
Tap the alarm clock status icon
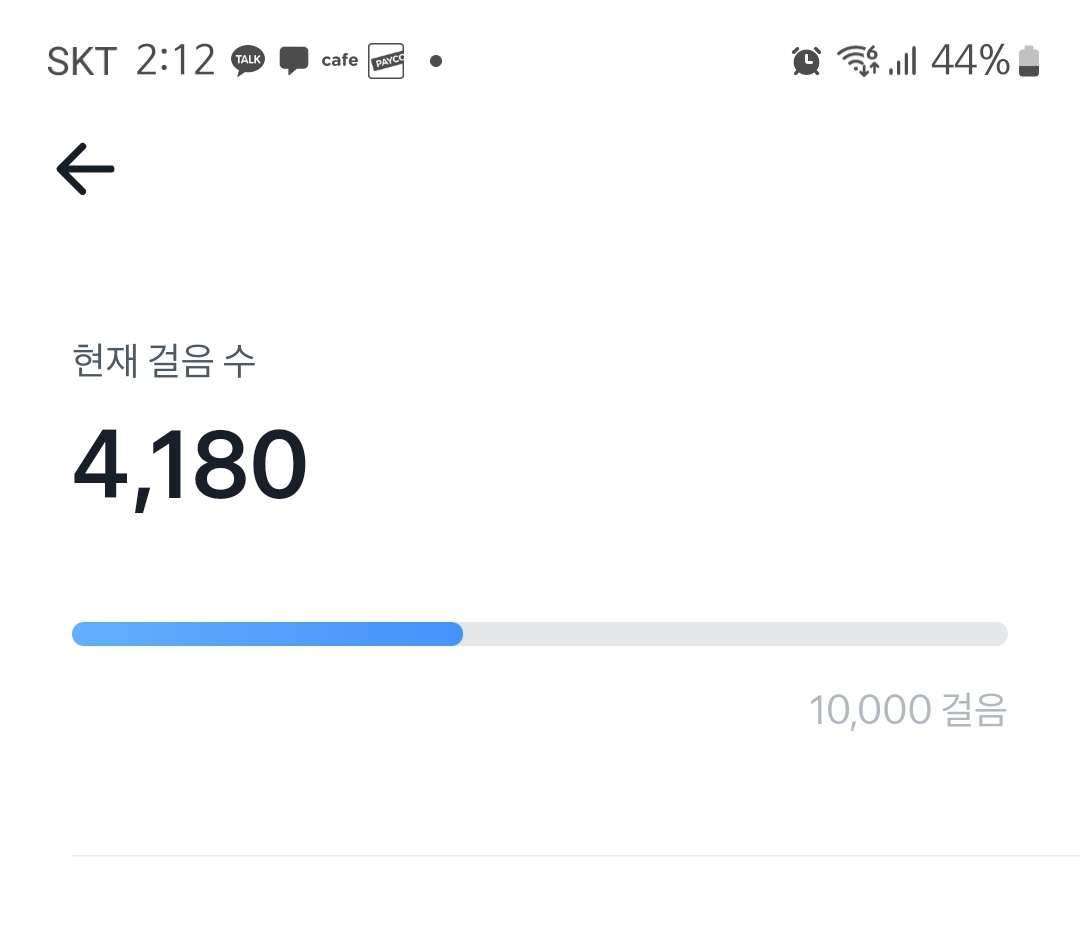[x=806, y=61]
